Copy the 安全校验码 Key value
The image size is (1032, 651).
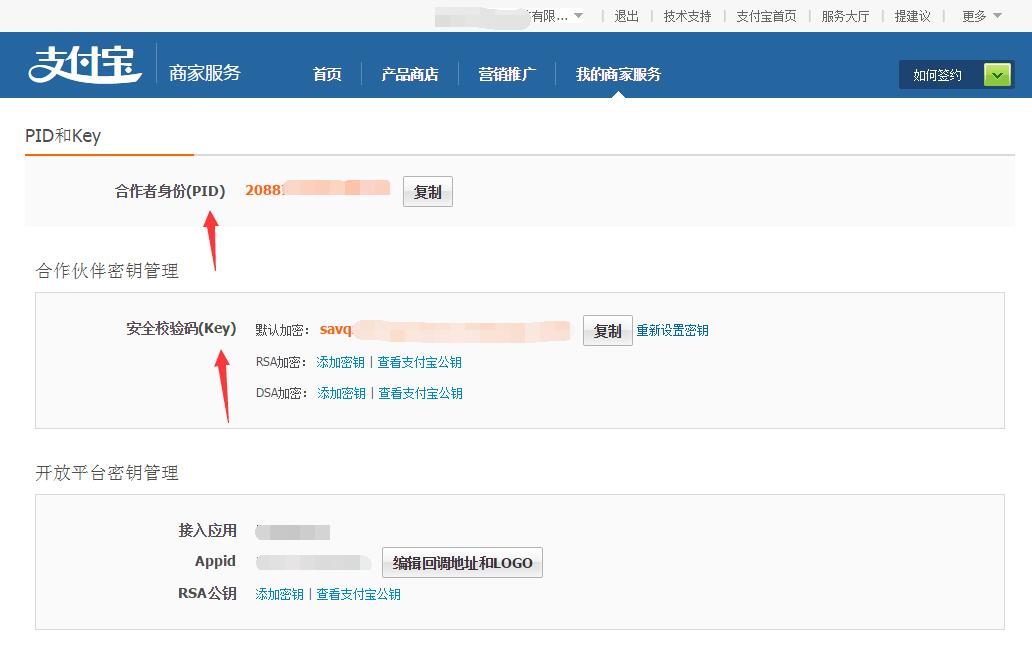click(x=607, y=331)
